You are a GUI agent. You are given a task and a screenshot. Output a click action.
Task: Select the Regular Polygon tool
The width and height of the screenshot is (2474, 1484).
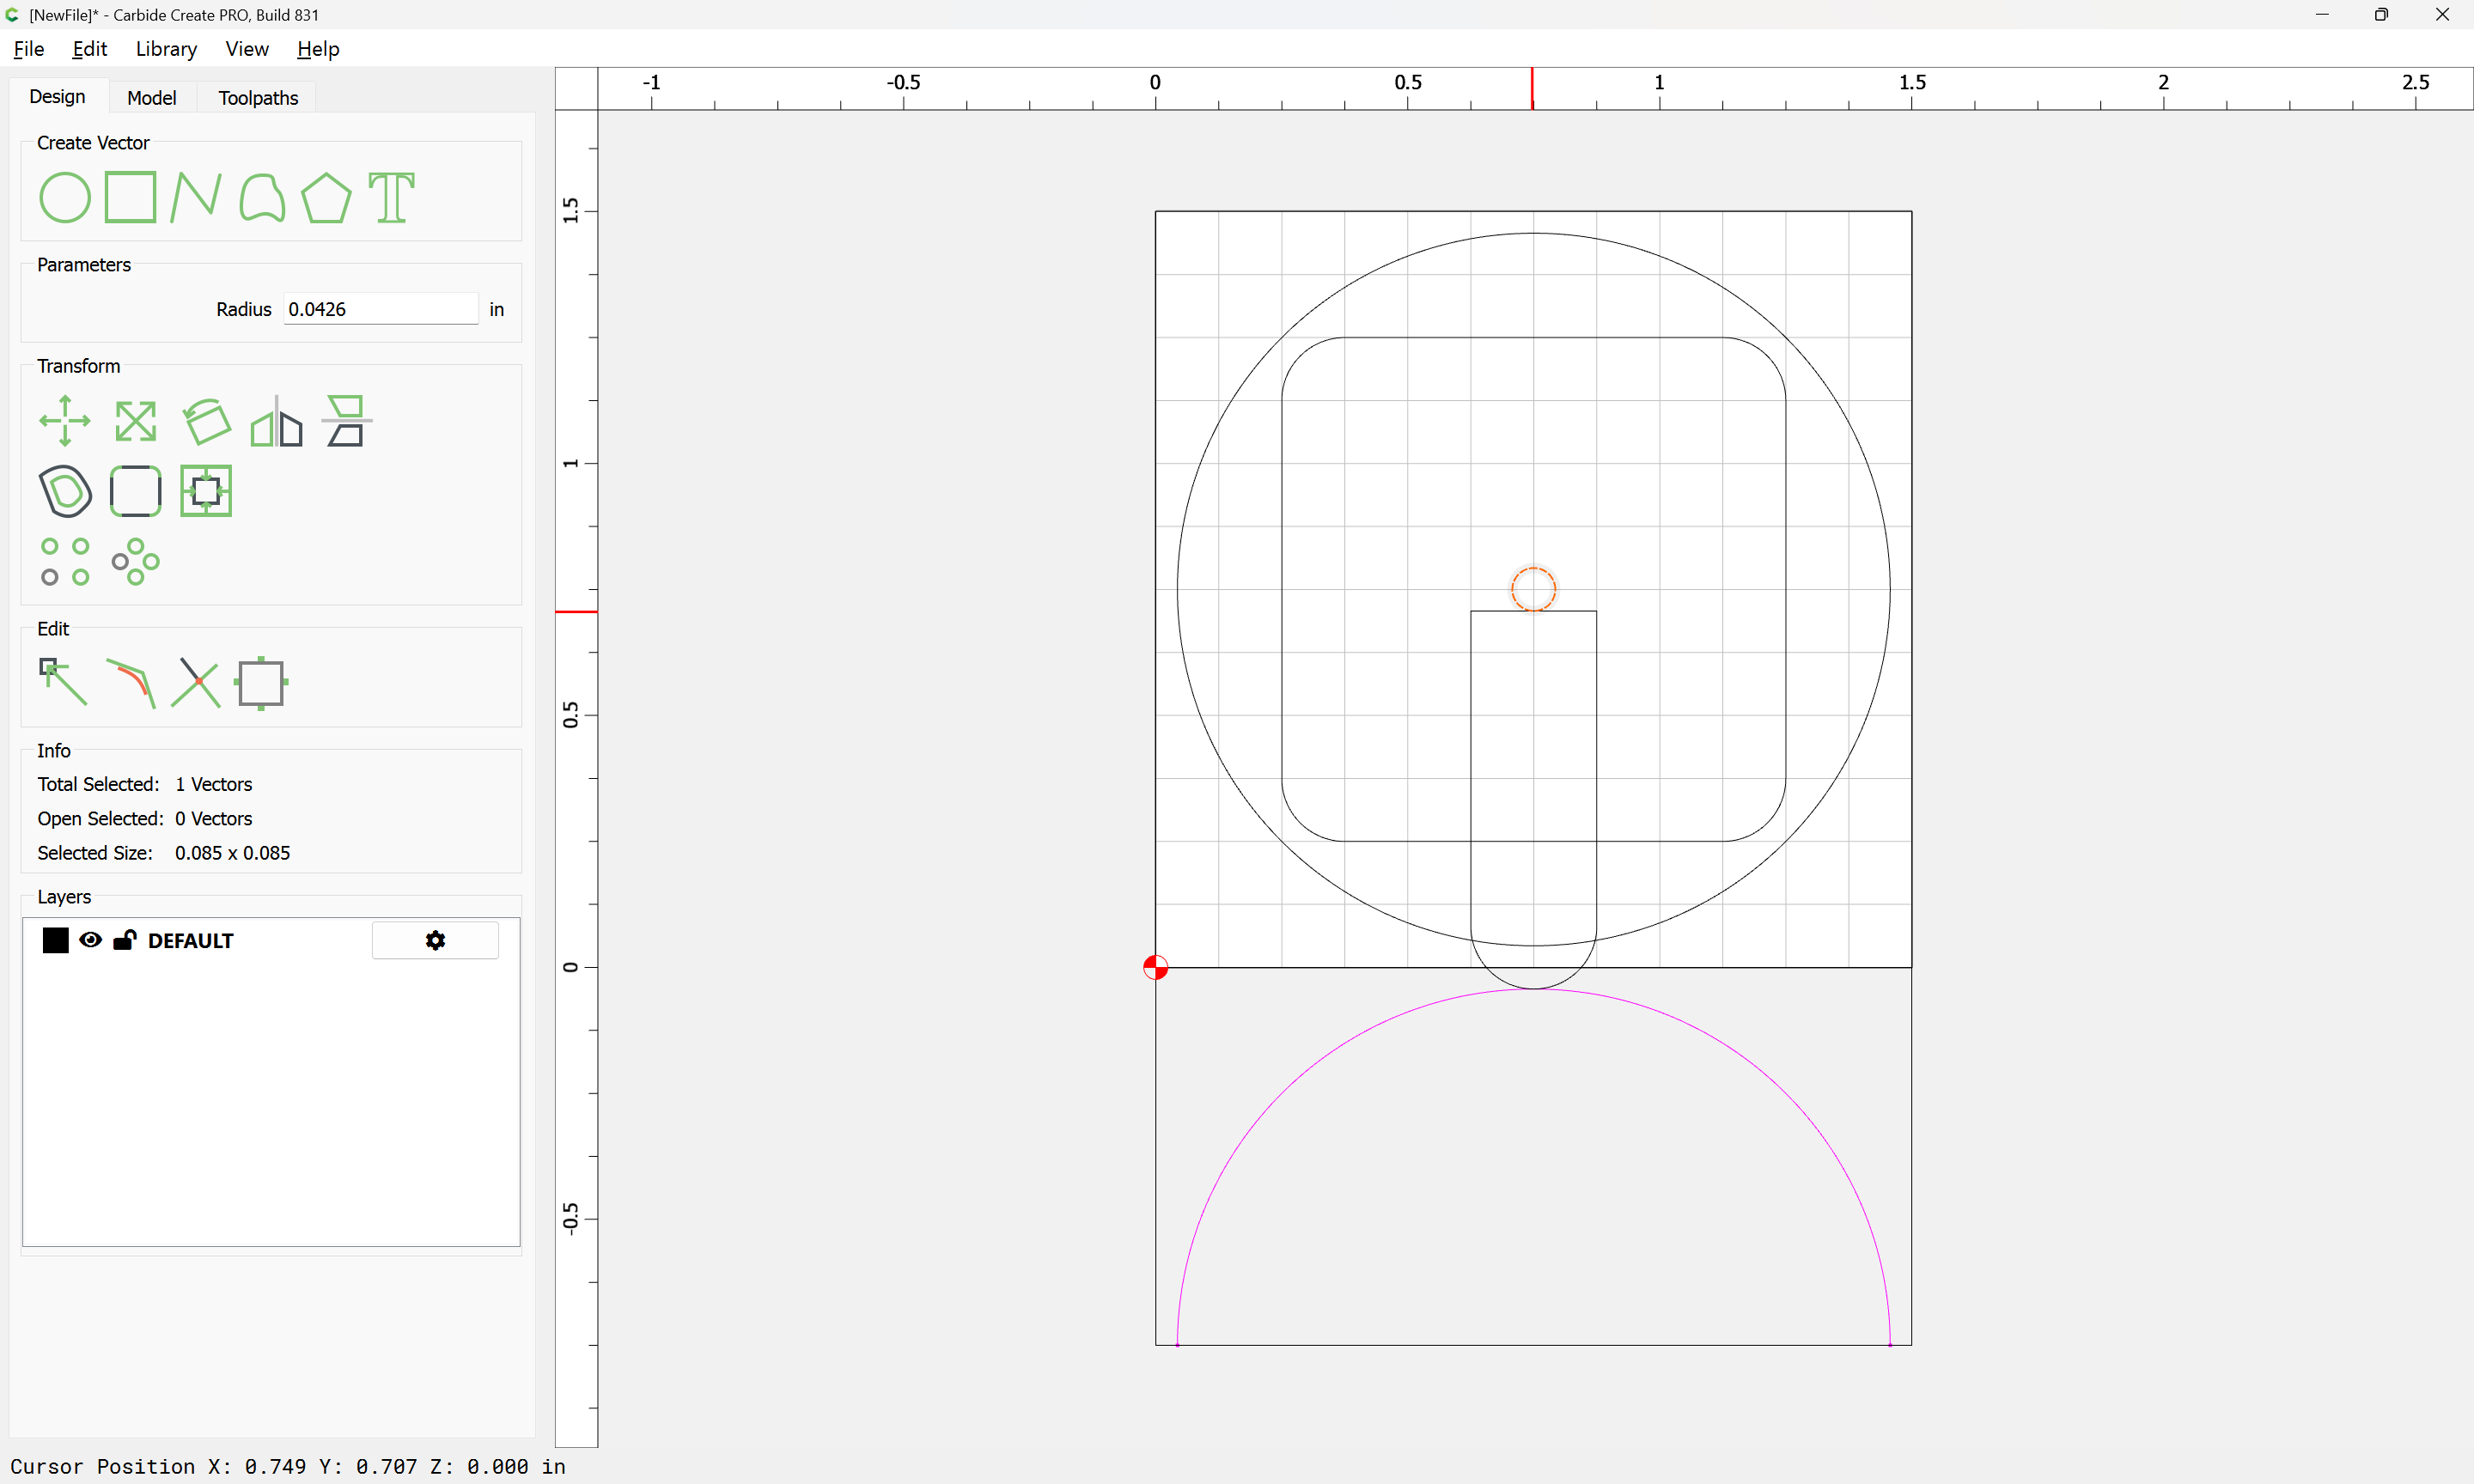click(326, 197)
